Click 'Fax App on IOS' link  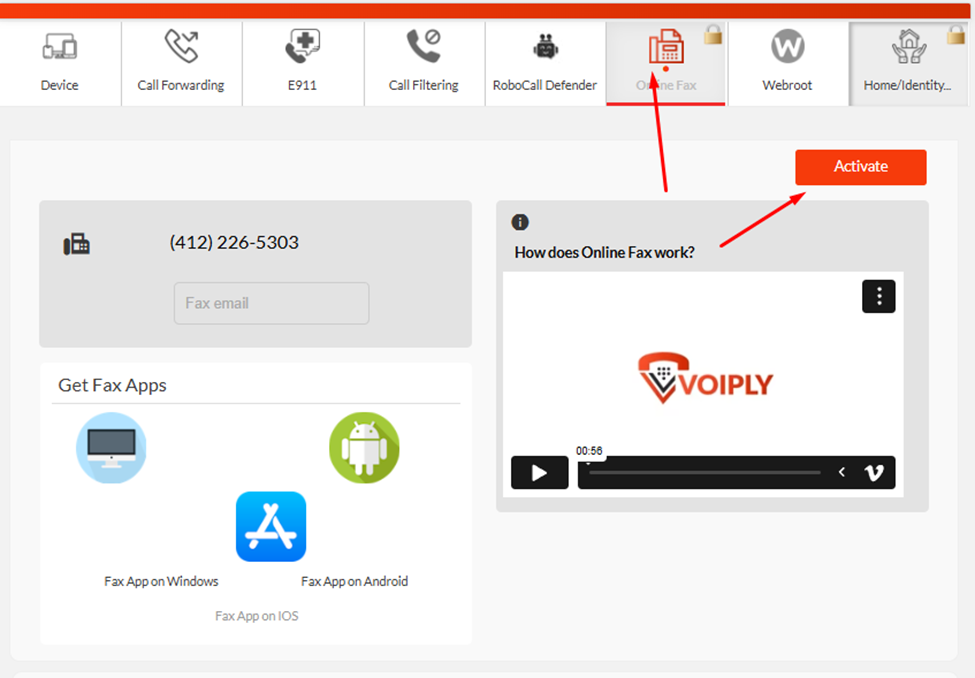tap(257, 616)
